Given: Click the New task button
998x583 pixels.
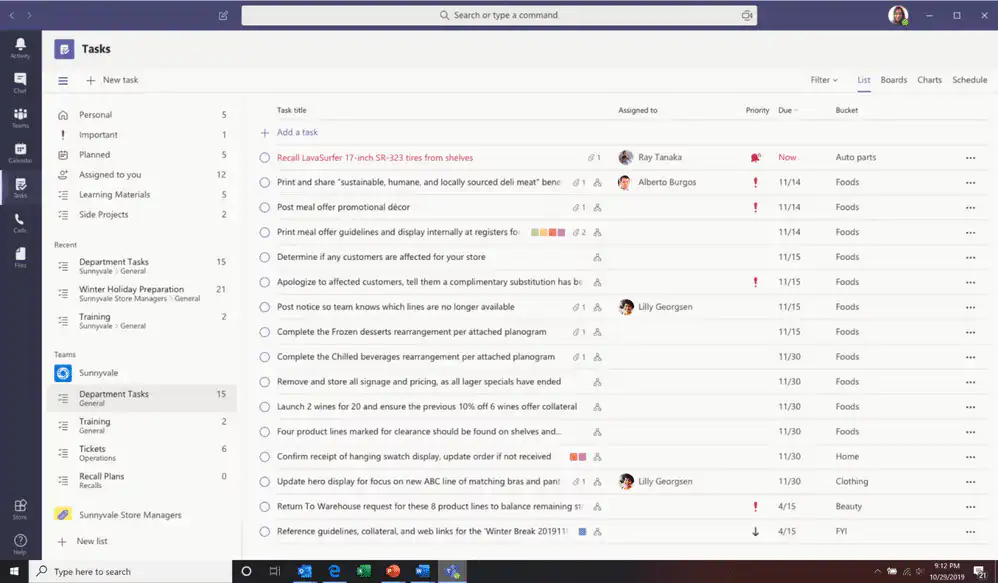Looking at the screenshot, I should [112, 80].
